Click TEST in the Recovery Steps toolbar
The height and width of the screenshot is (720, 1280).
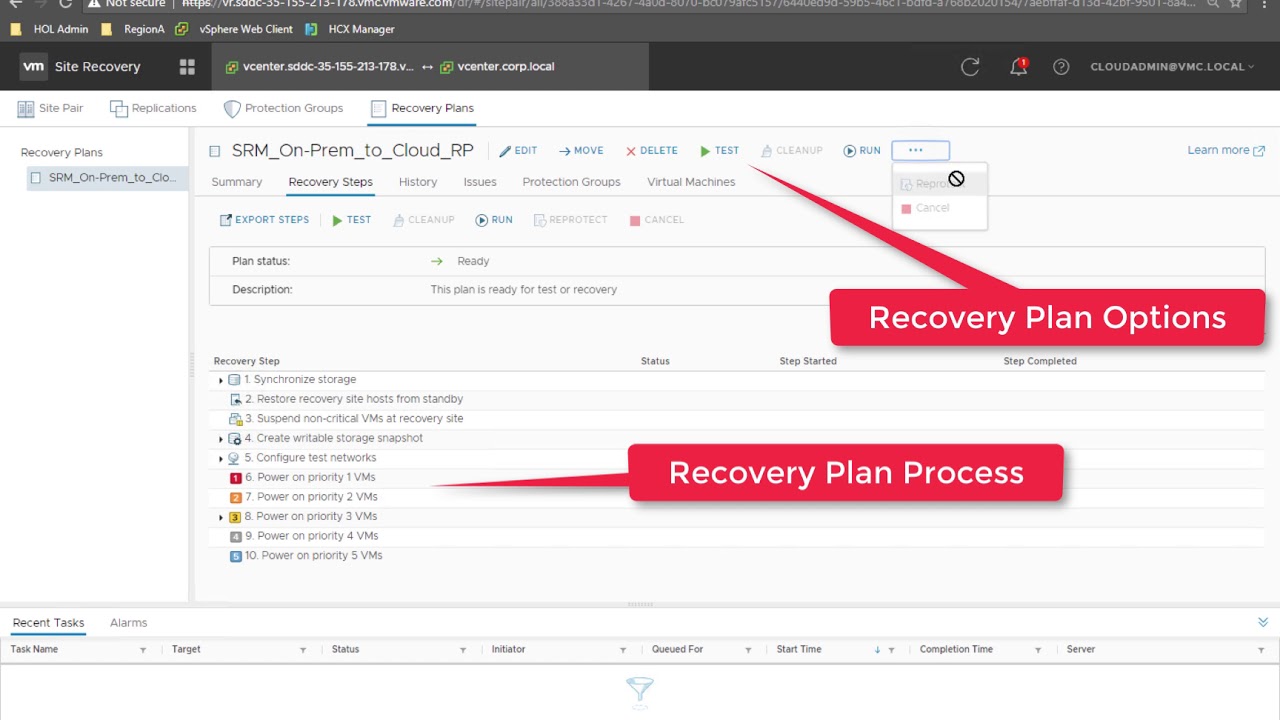point(351,220)
